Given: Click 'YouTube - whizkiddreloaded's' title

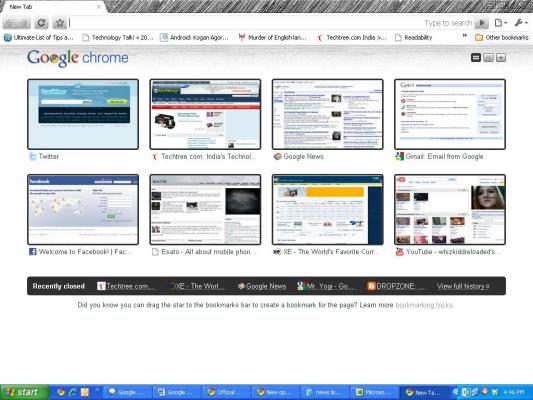Looking at the screenshot, I should point(452,251).
